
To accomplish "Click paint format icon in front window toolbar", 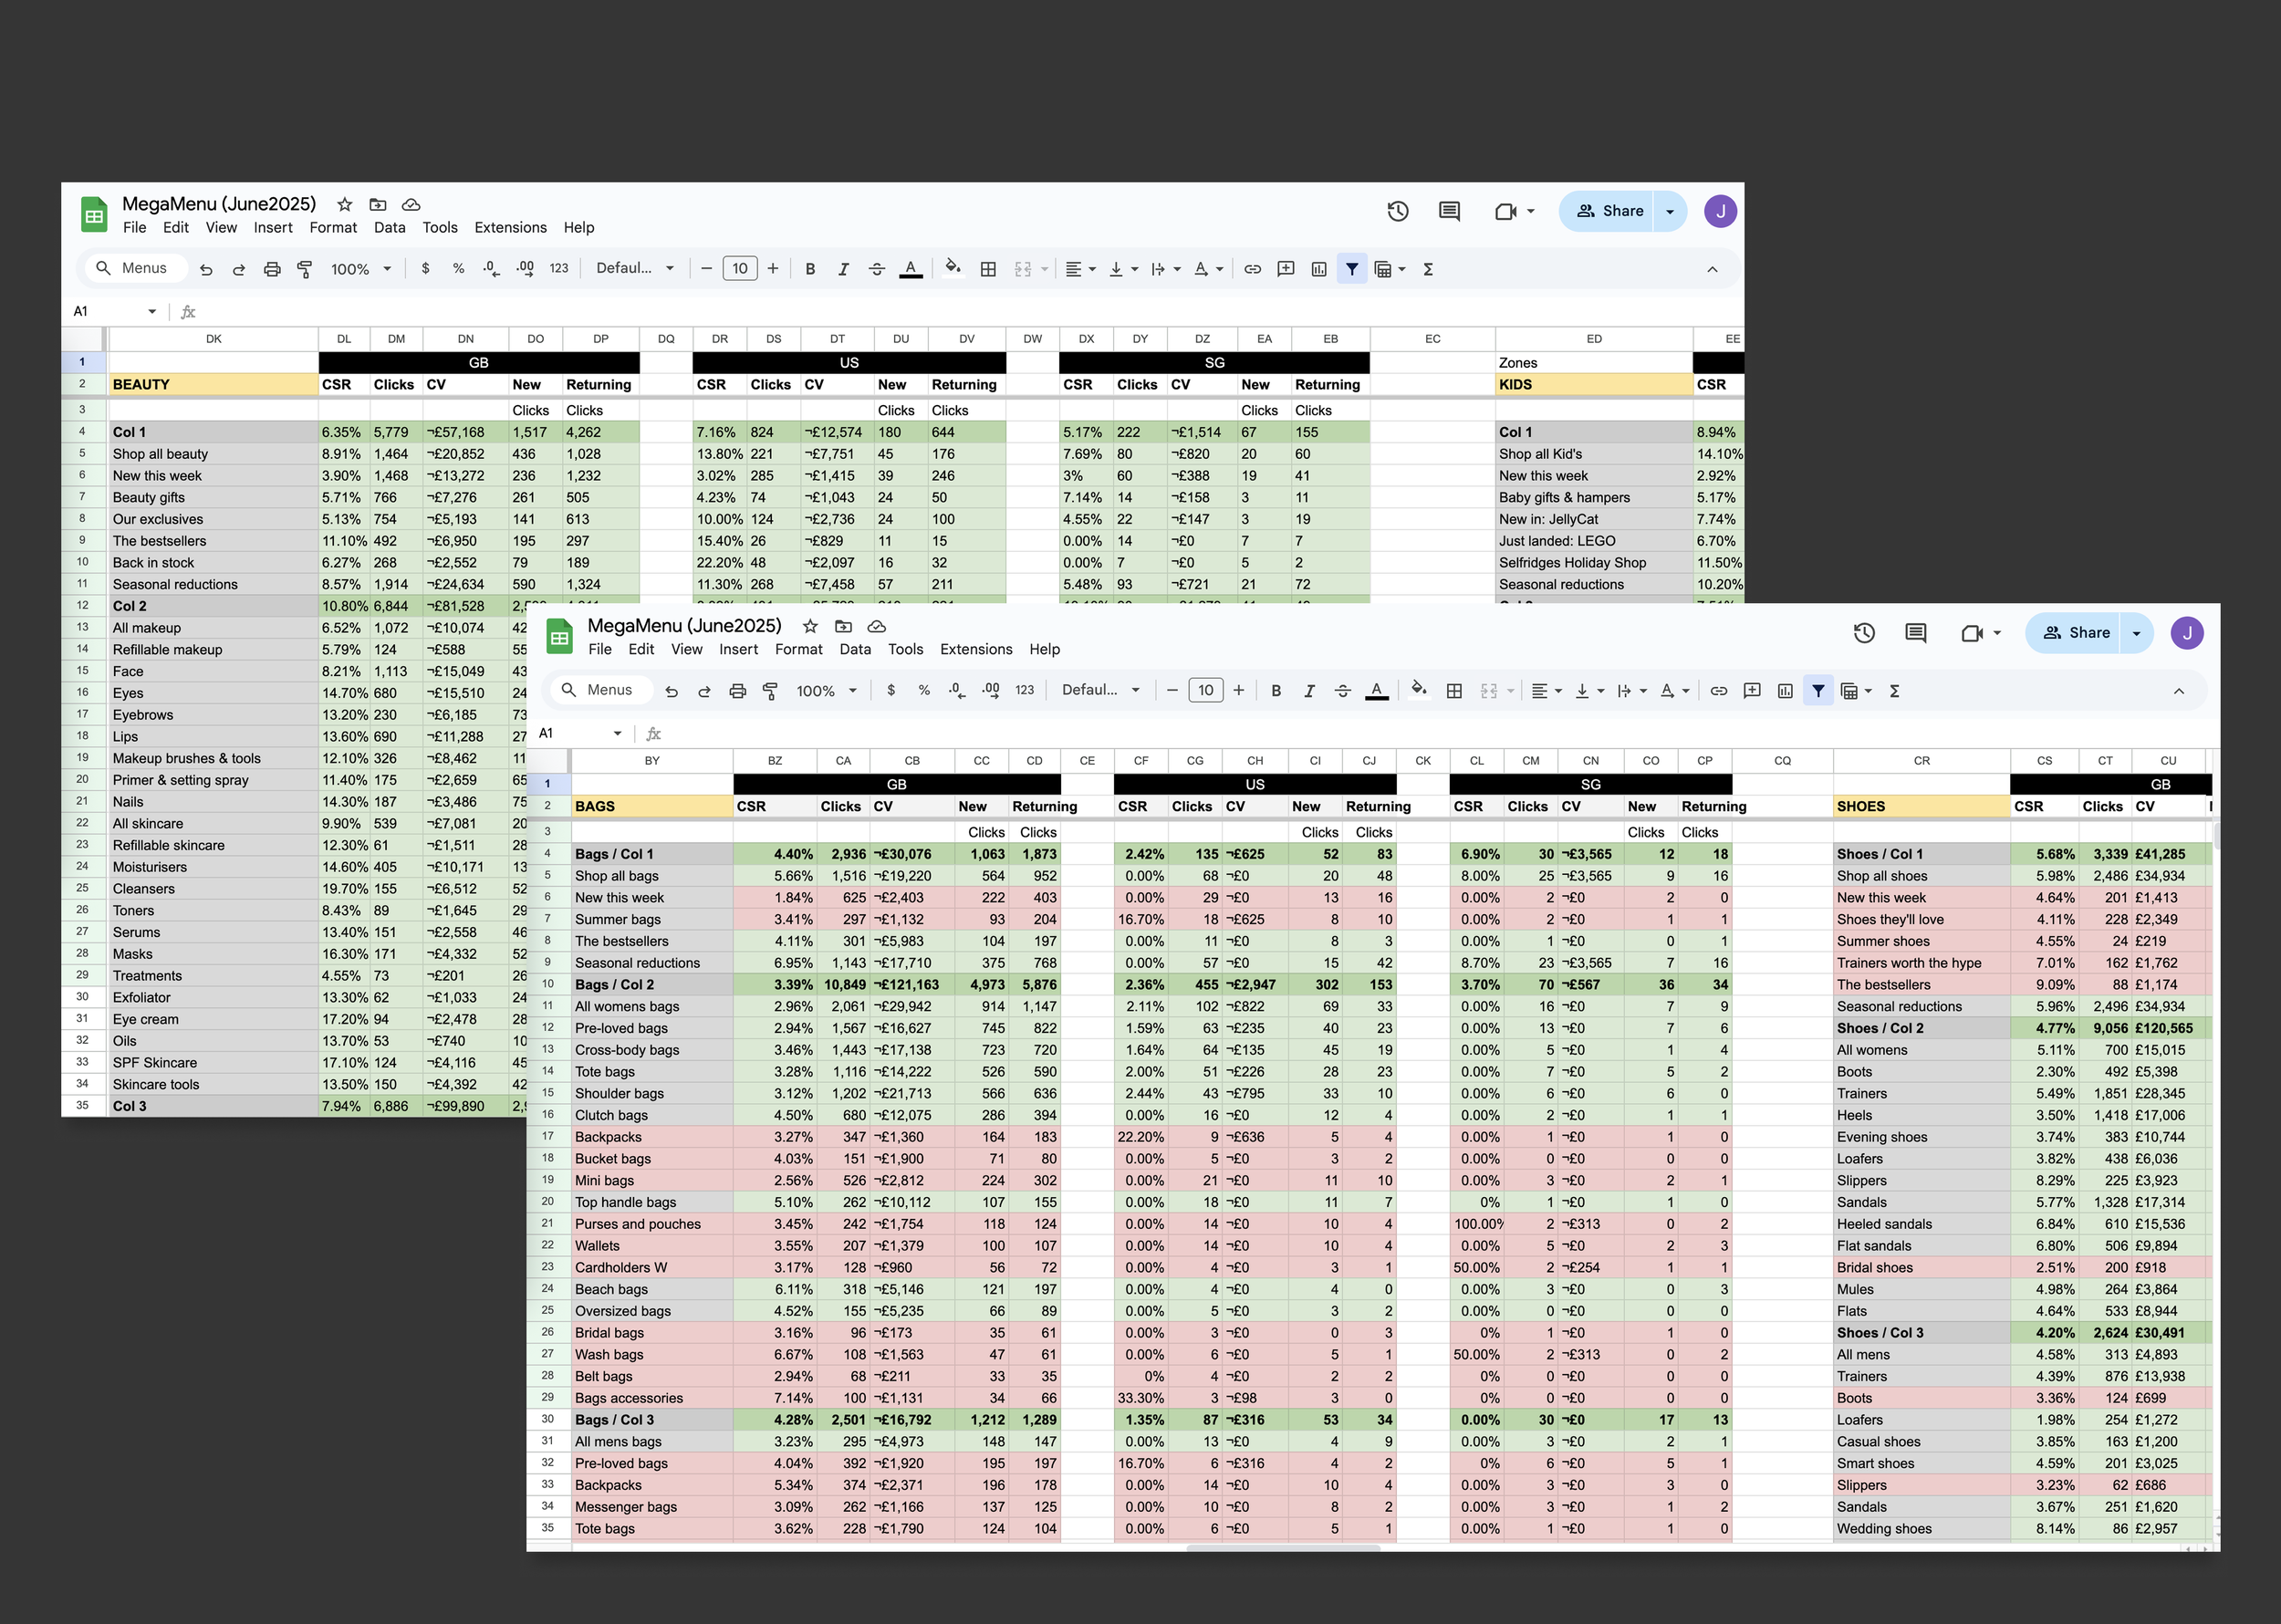I will 770,691.
